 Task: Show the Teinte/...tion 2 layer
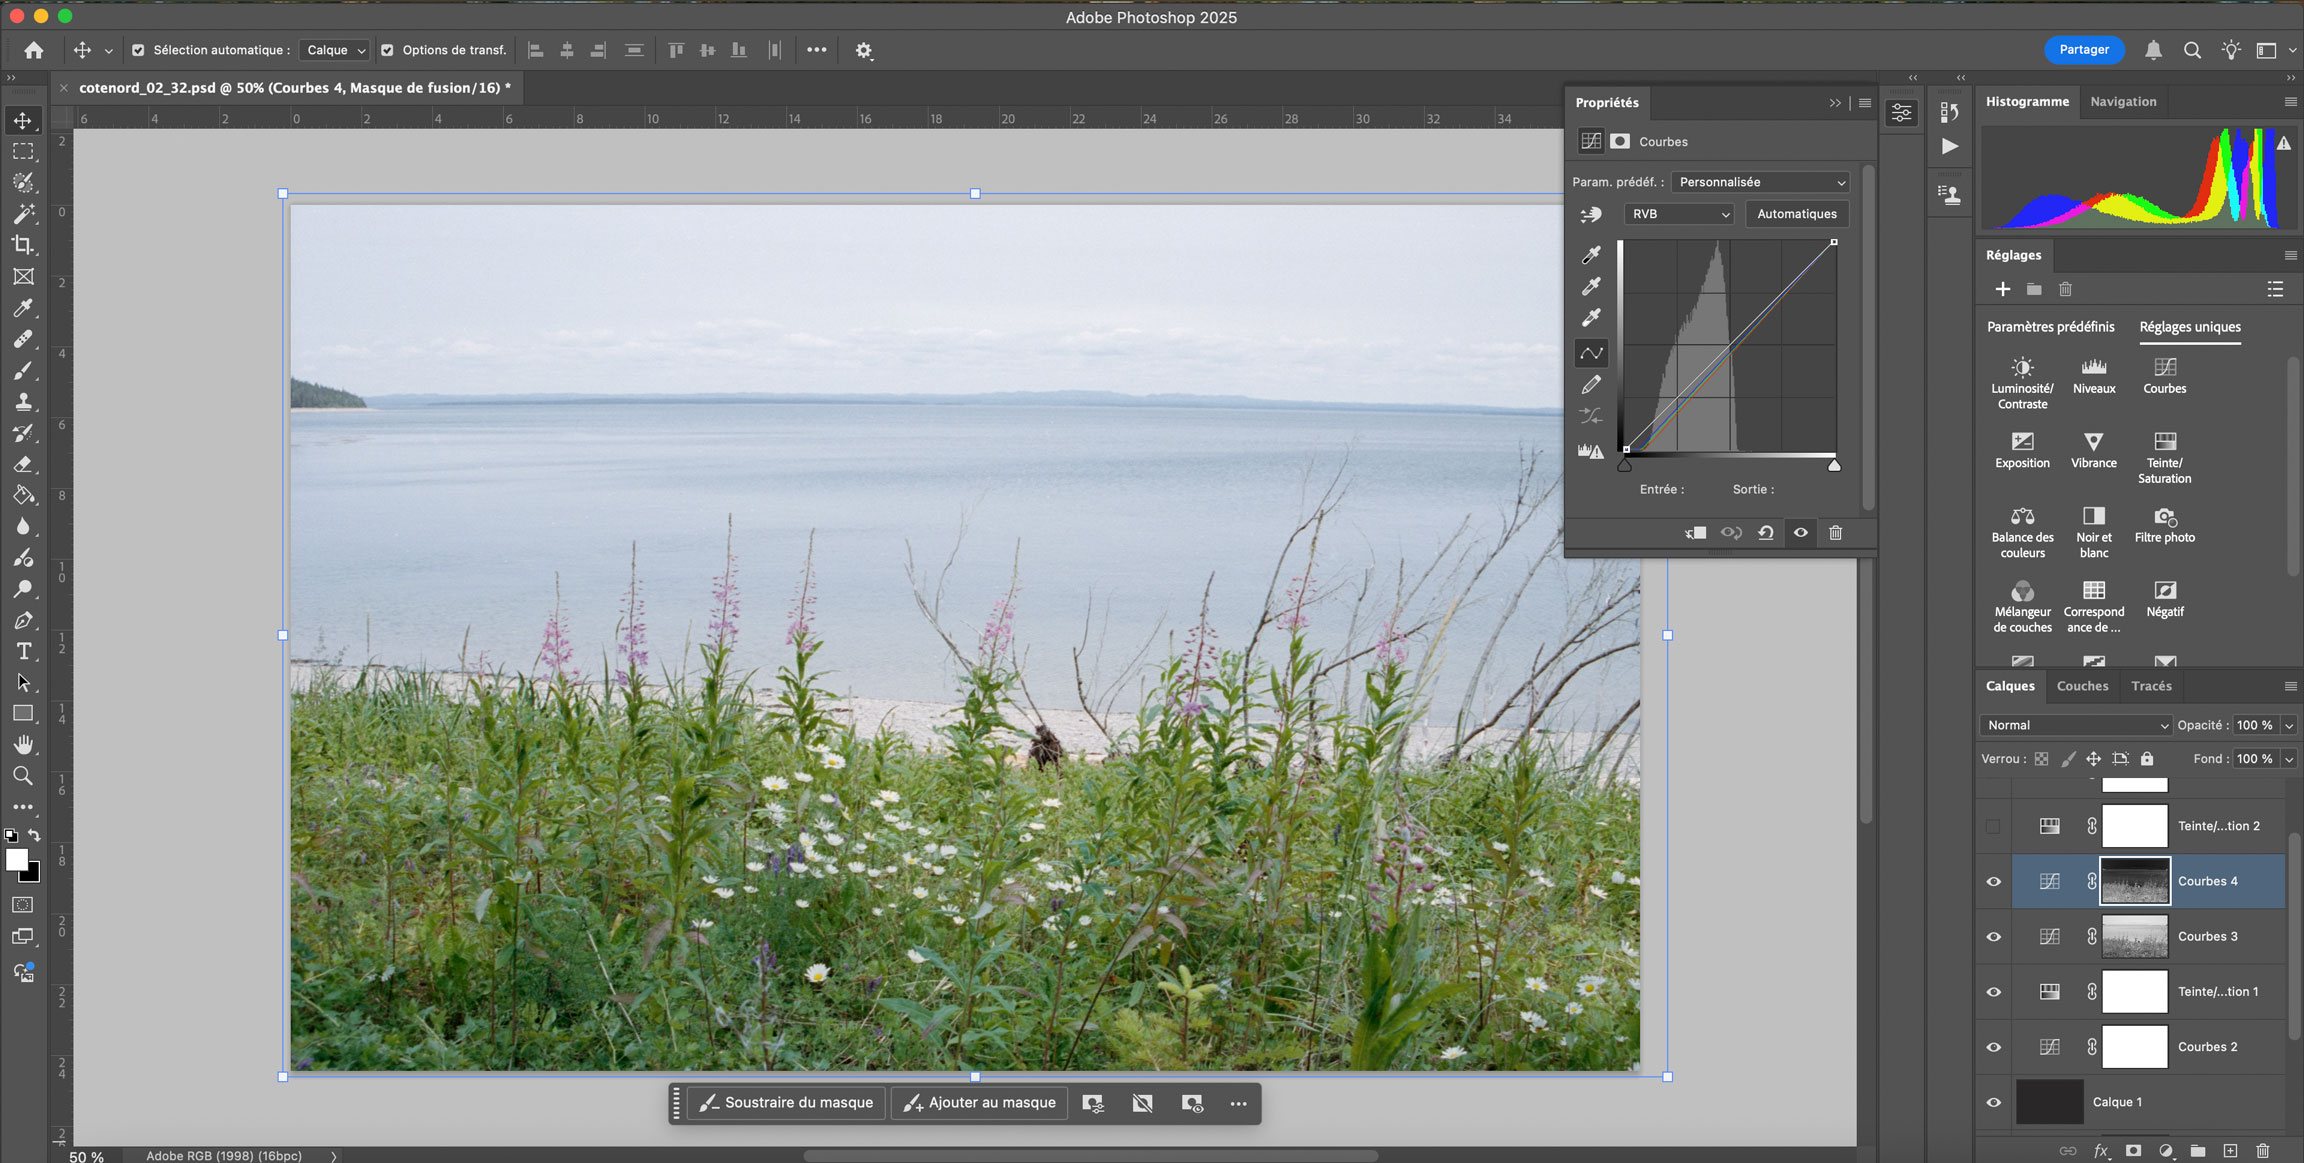pos(1993,826)
